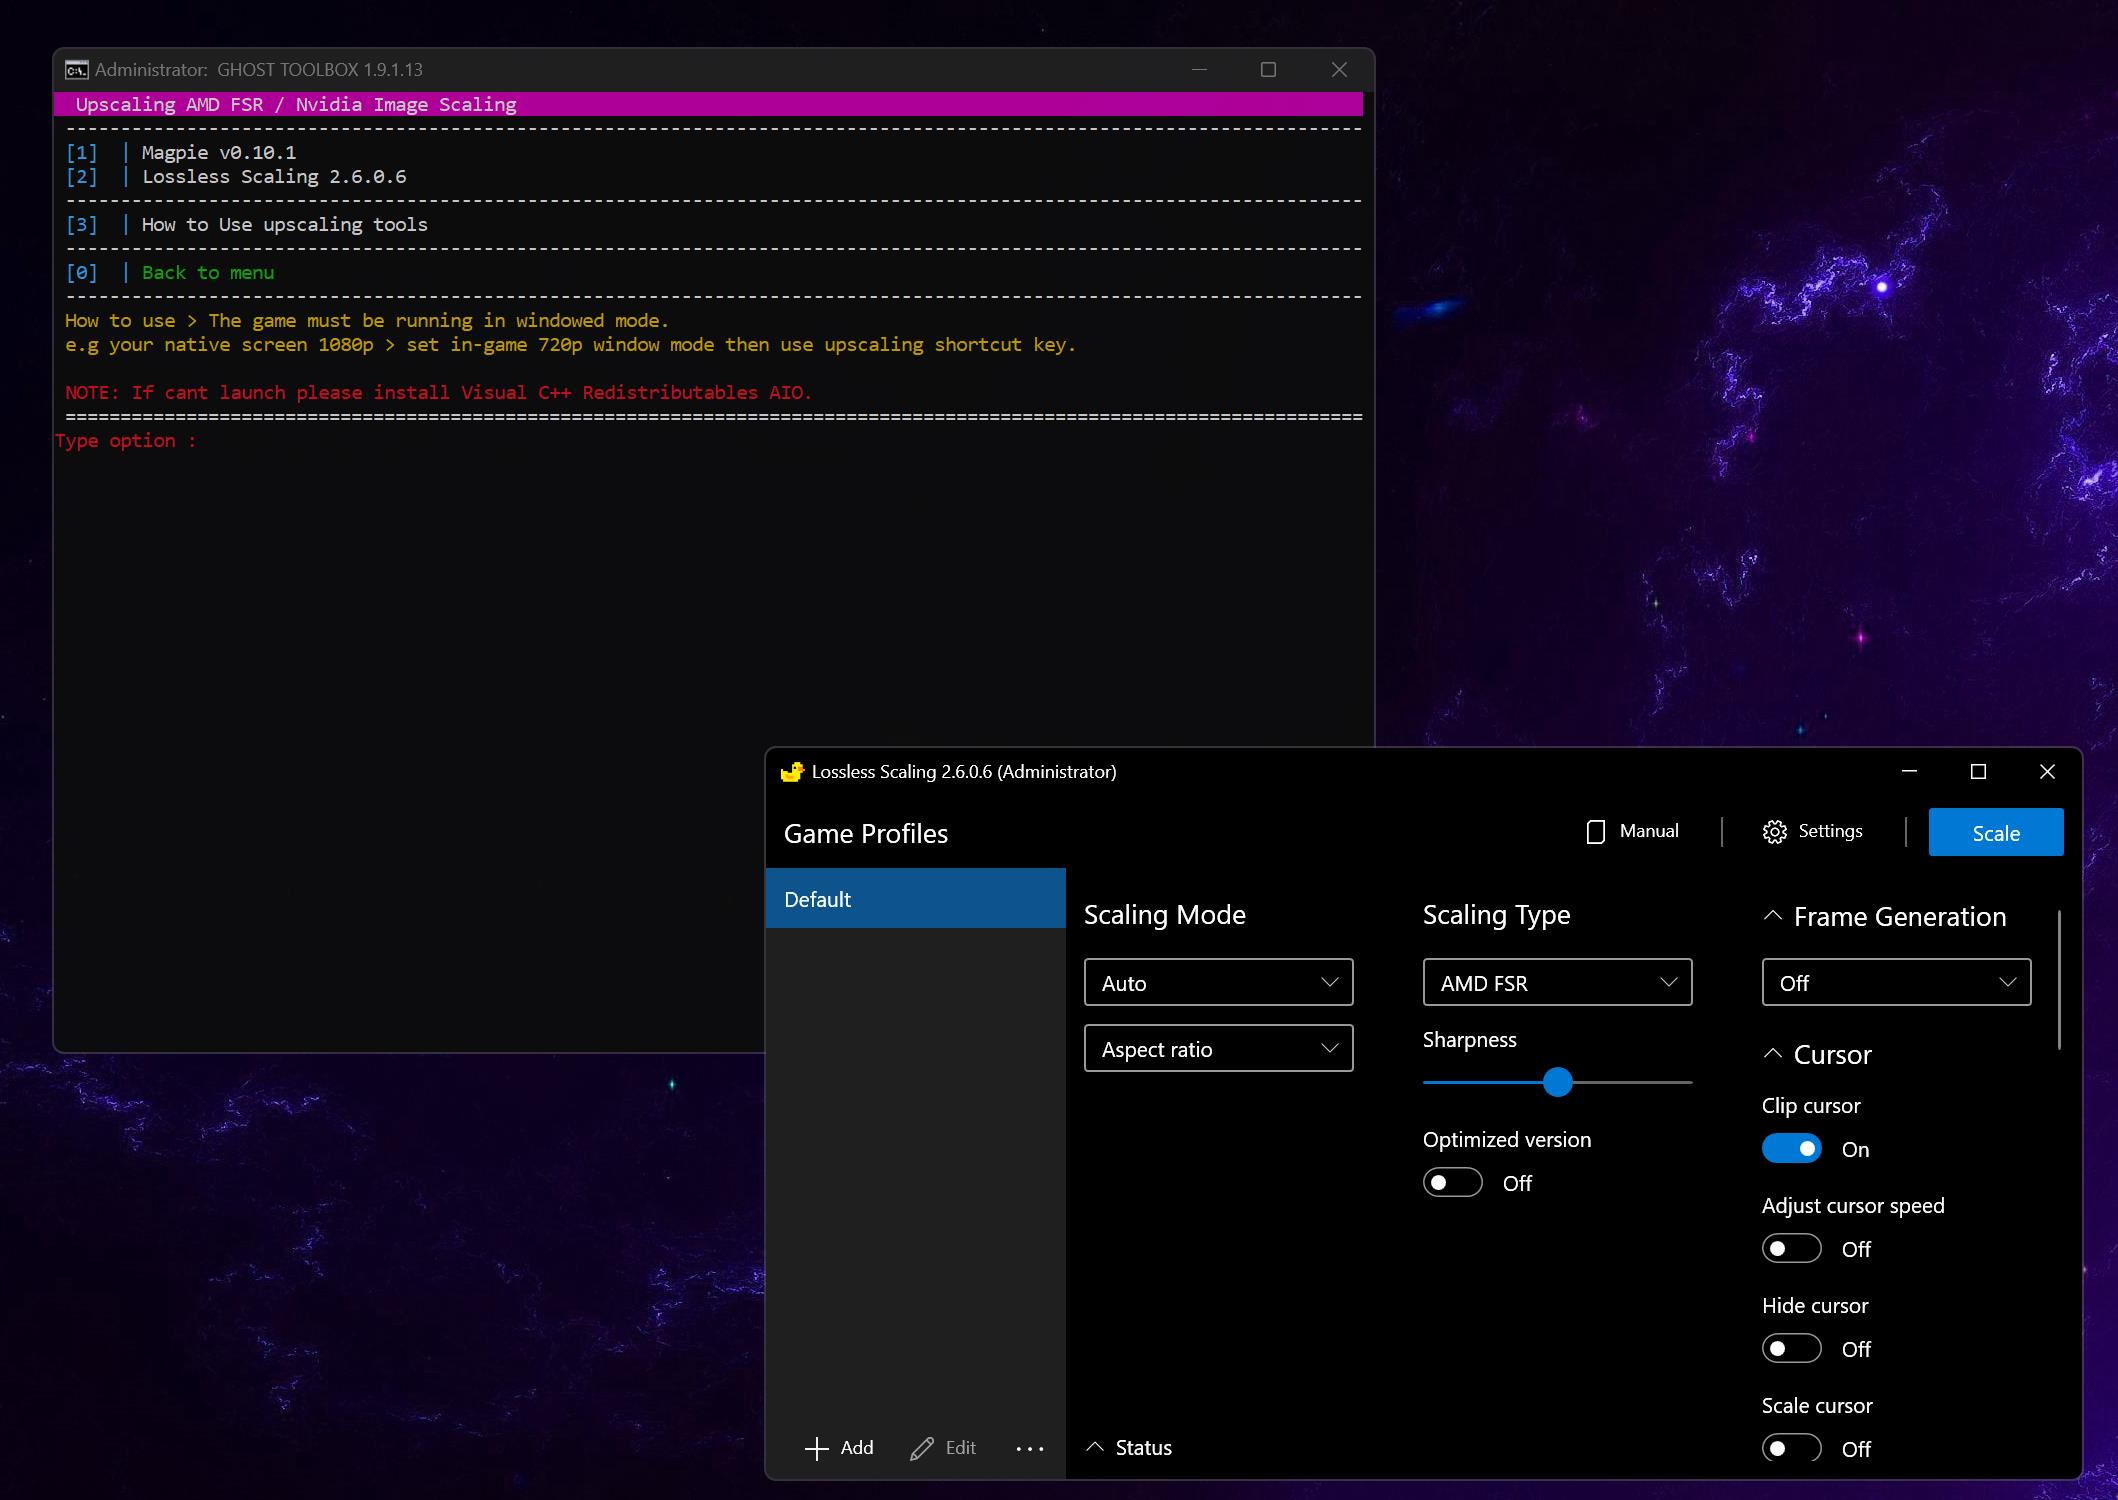This screenshot has width=2118, height=1500.
Task: Click the Settings gear icon
Action: (1775, 832)
